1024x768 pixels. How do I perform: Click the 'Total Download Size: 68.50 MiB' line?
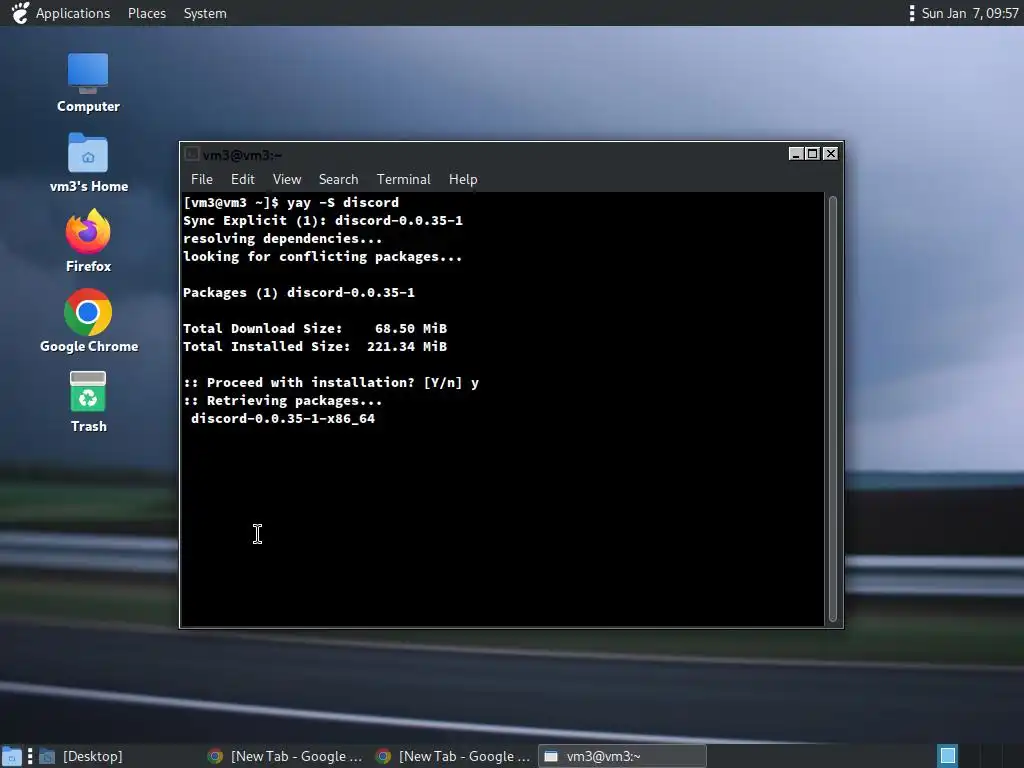(x=315, y=328)
